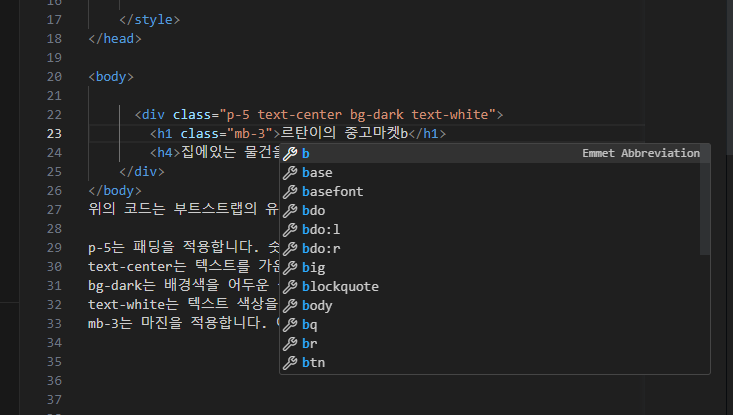
Task: Click the wrench icon beside 'bdo:r'
Action: coord(290,249)
